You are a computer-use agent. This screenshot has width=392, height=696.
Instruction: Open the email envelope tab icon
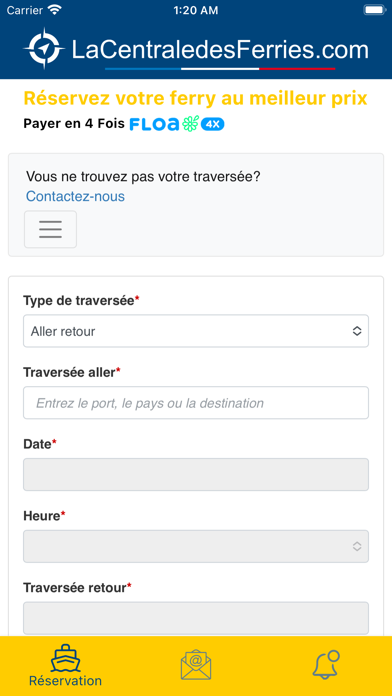click(x=196, y=664)
